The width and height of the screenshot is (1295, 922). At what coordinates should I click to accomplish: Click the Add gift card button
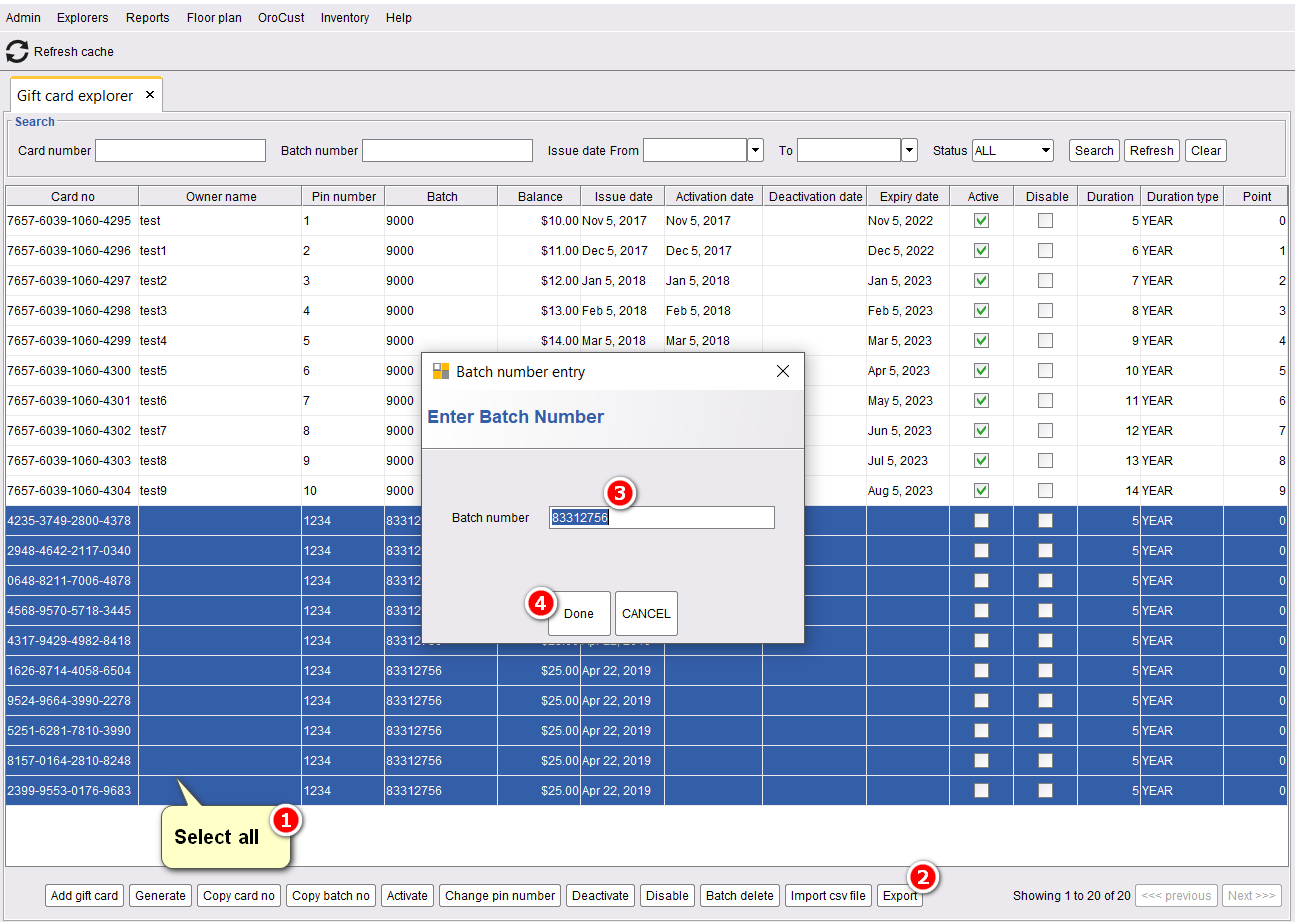(85, 896)
